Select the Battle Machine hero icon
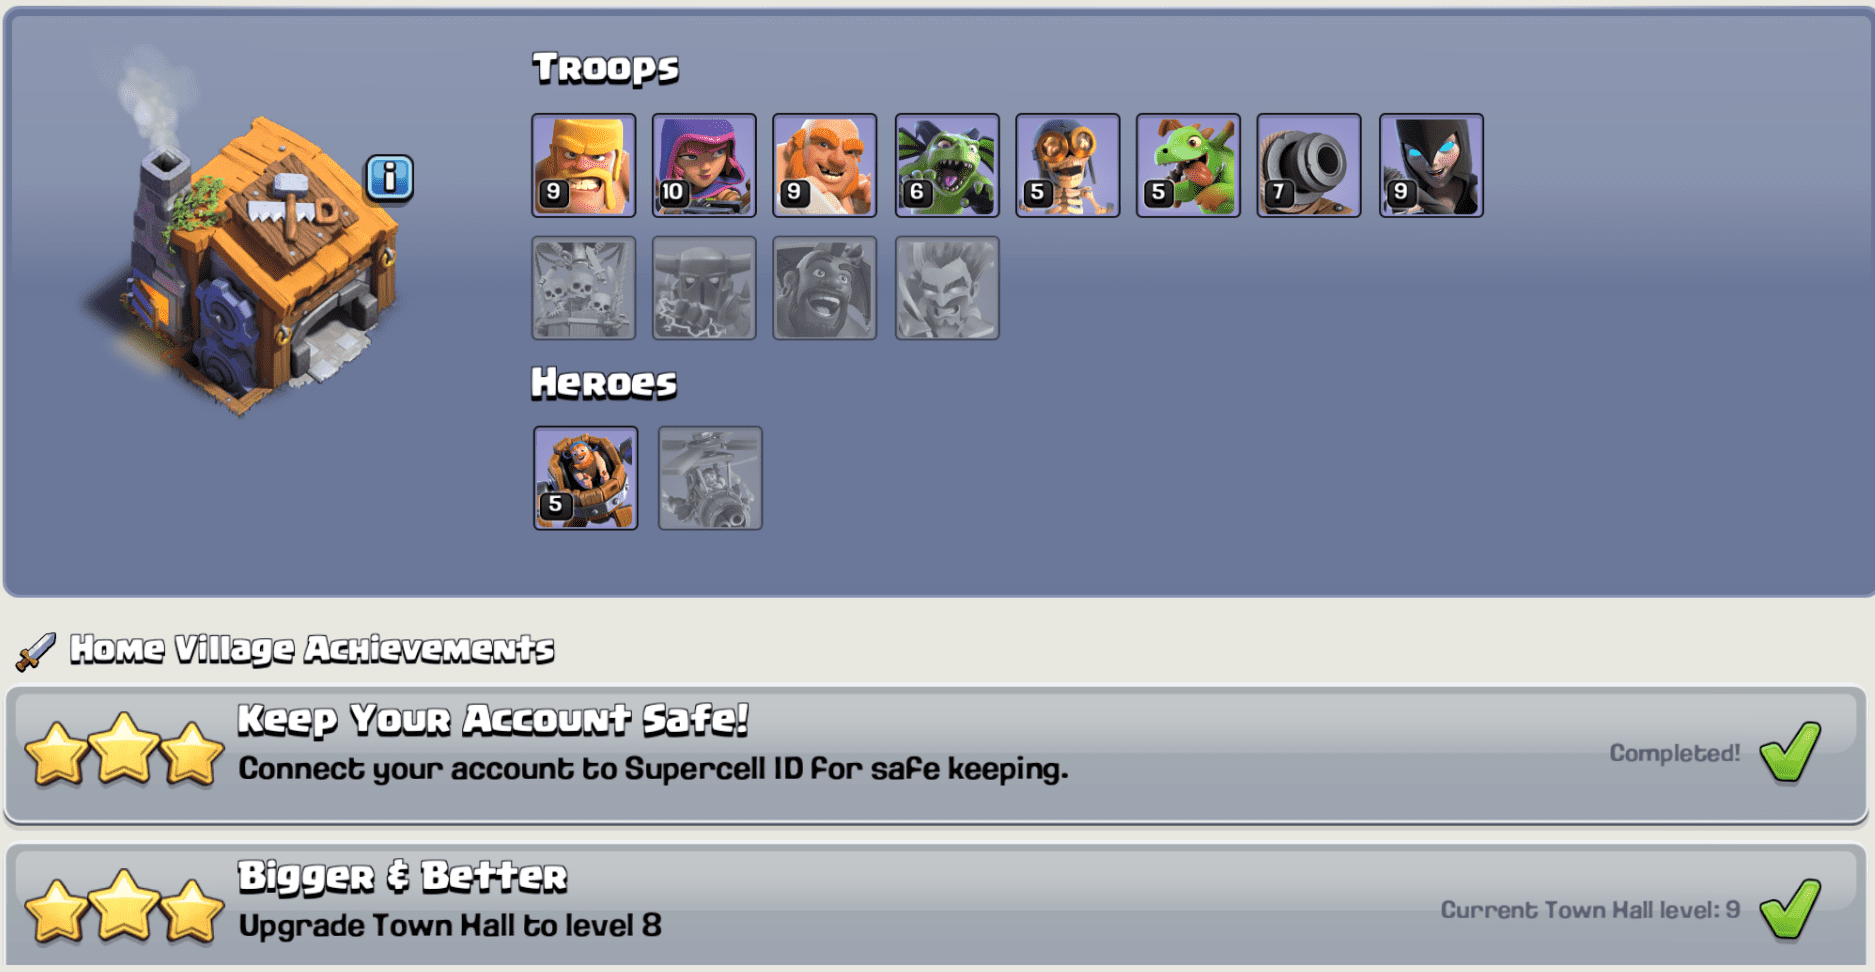Image resolution: width=1875 pixels, height=972 pixels. (586, 478)
